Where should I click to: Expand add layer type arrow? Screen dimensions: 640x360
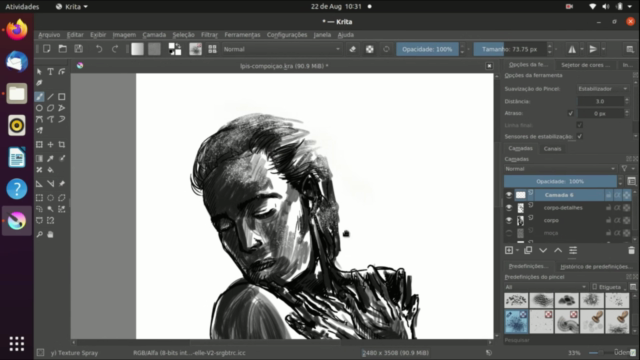click(x=518, y=251)
